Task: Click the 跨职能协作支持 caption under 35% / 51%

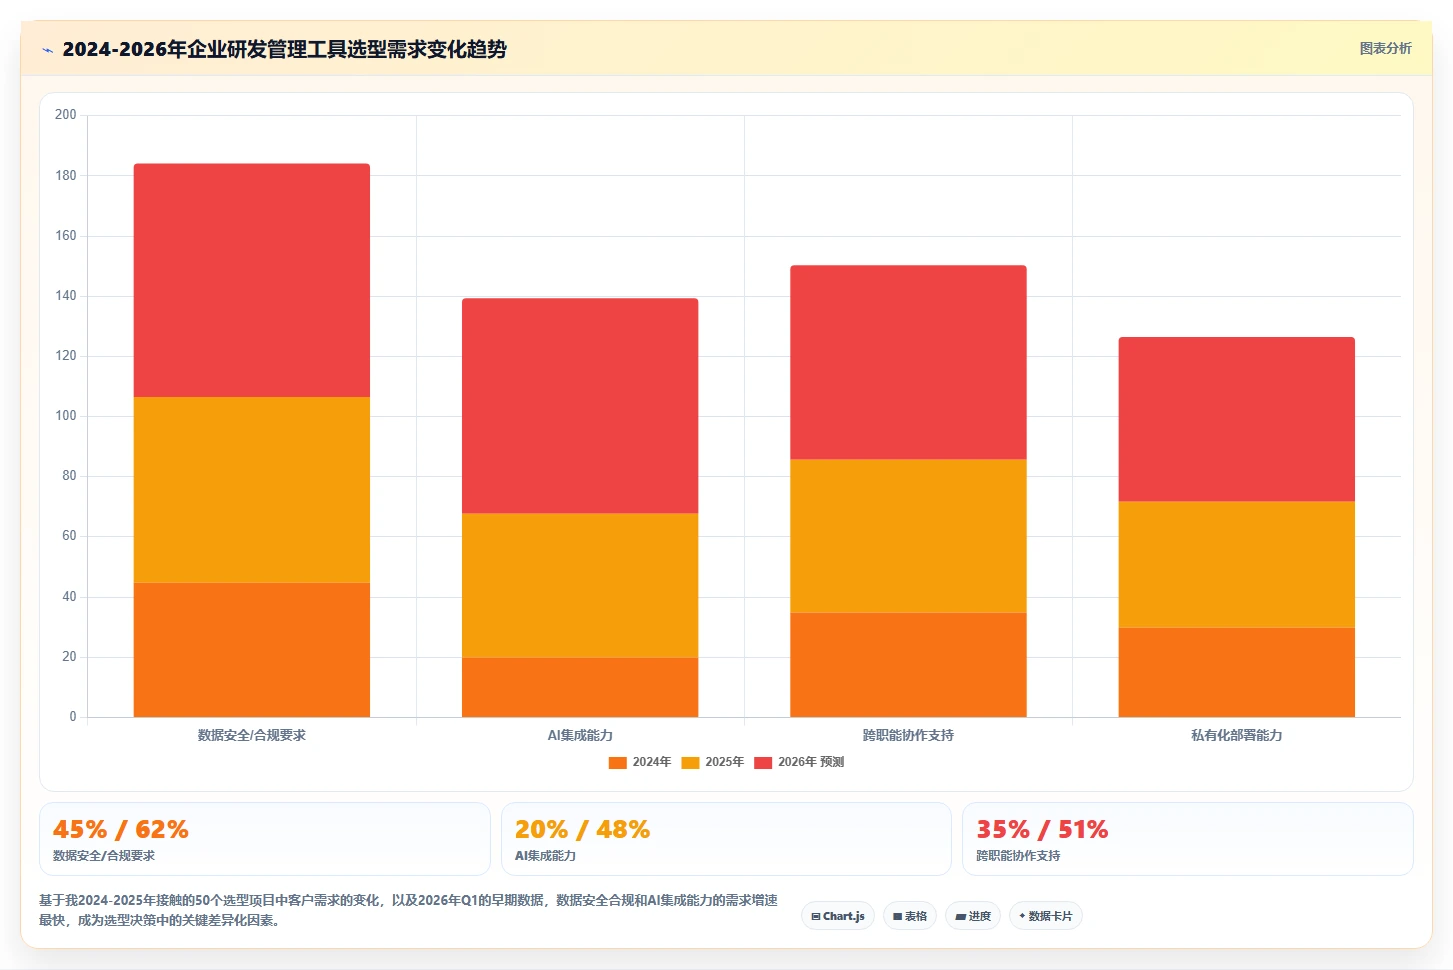Action: [1018, 856]
